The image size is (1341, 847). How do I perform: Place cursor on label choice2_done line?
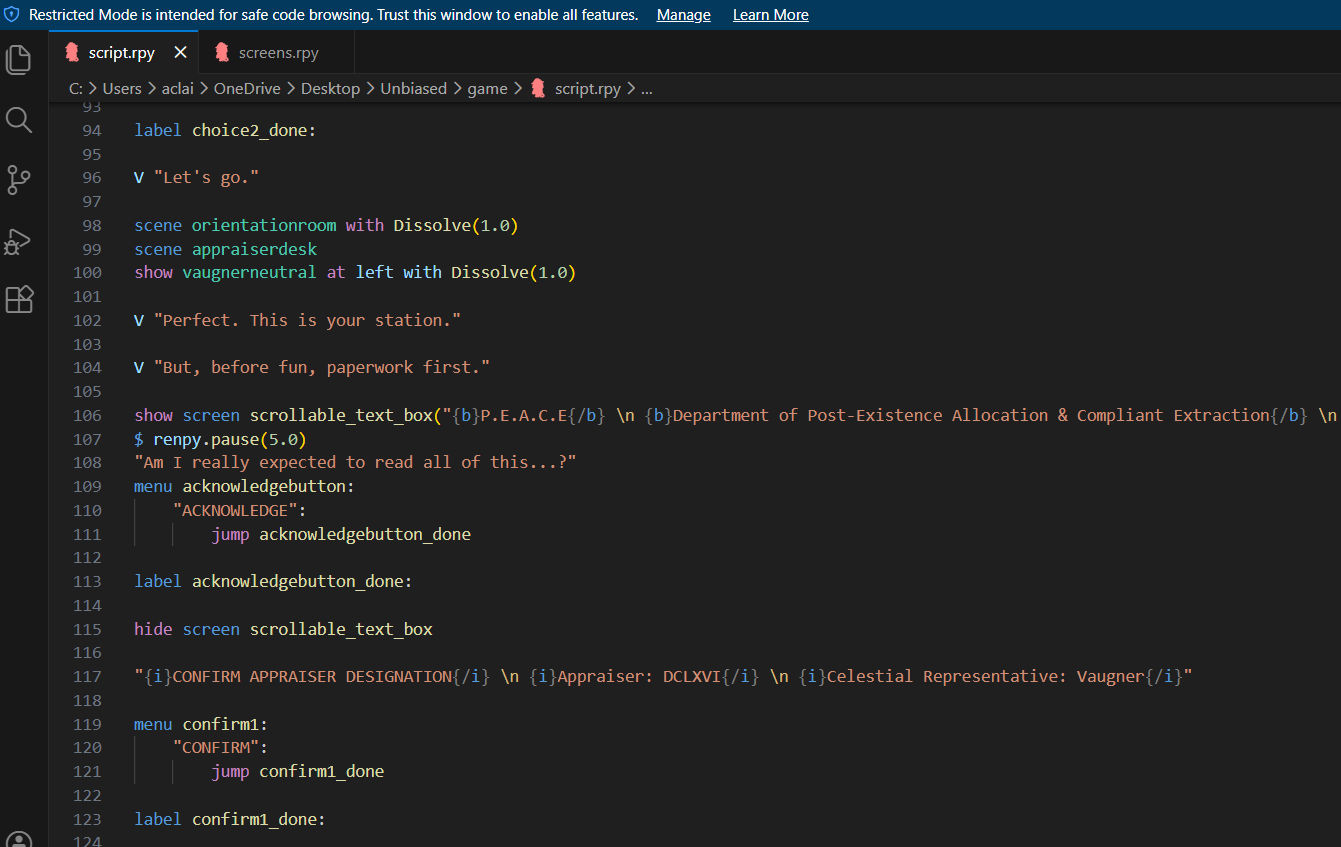[x=225, y=130]
